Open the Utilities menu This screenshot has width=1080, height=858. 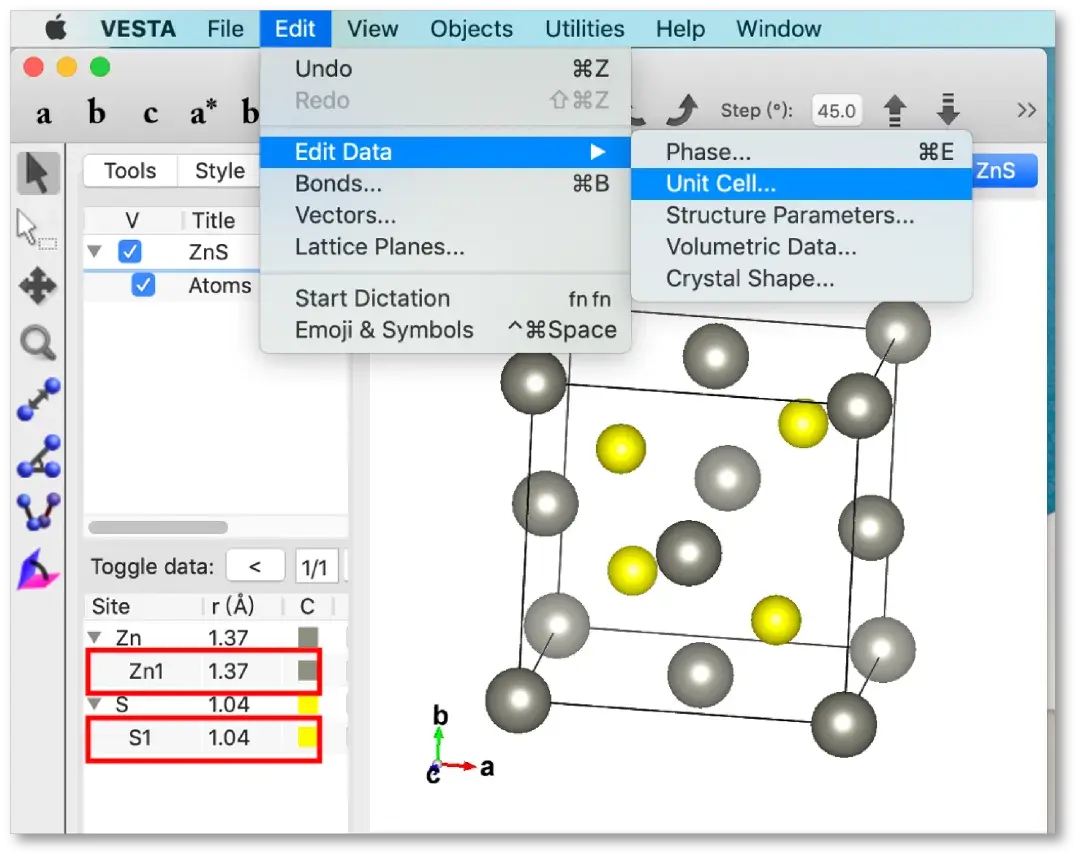point(585,29)
